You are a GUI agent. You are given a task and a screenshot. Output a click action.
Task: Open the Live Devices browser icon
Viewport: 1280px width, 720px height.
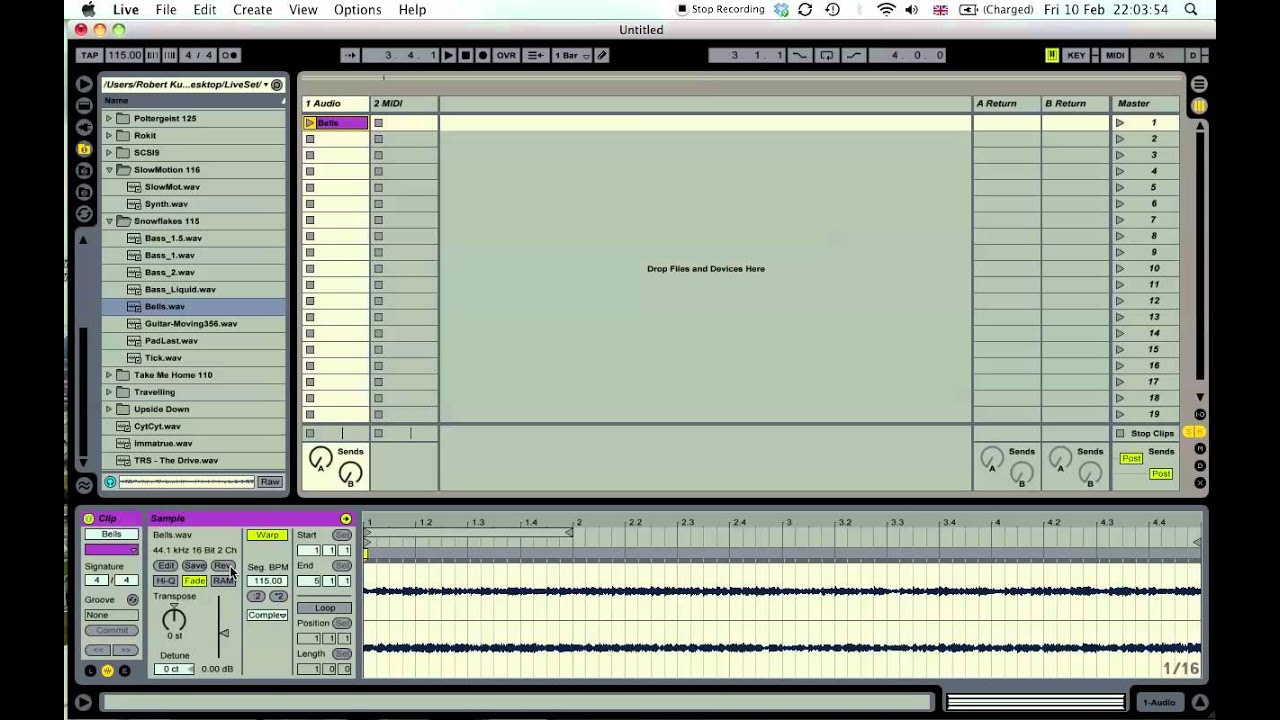tap(84, 105)
